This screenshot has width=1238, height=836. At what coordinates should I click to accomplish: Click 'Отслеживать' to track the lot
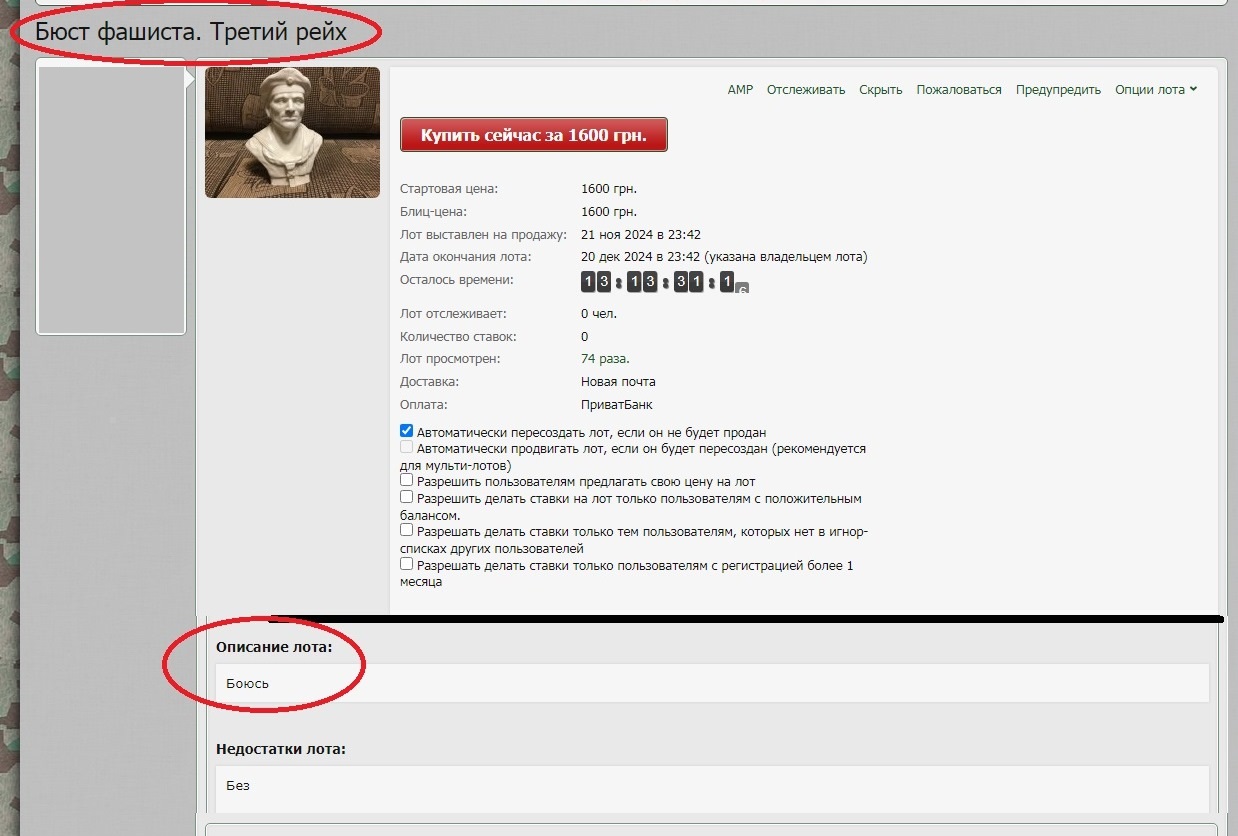click(806, 90)
